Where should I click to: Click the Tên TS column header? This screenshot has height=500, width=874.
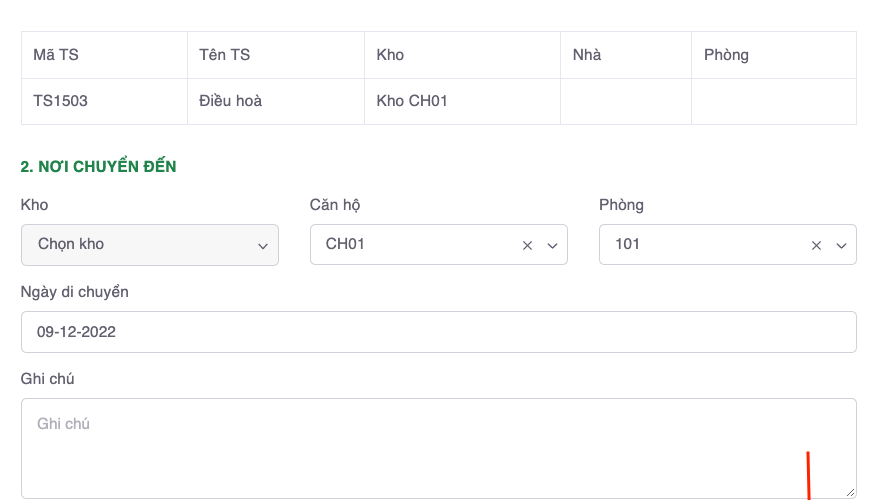pos(275,55)
